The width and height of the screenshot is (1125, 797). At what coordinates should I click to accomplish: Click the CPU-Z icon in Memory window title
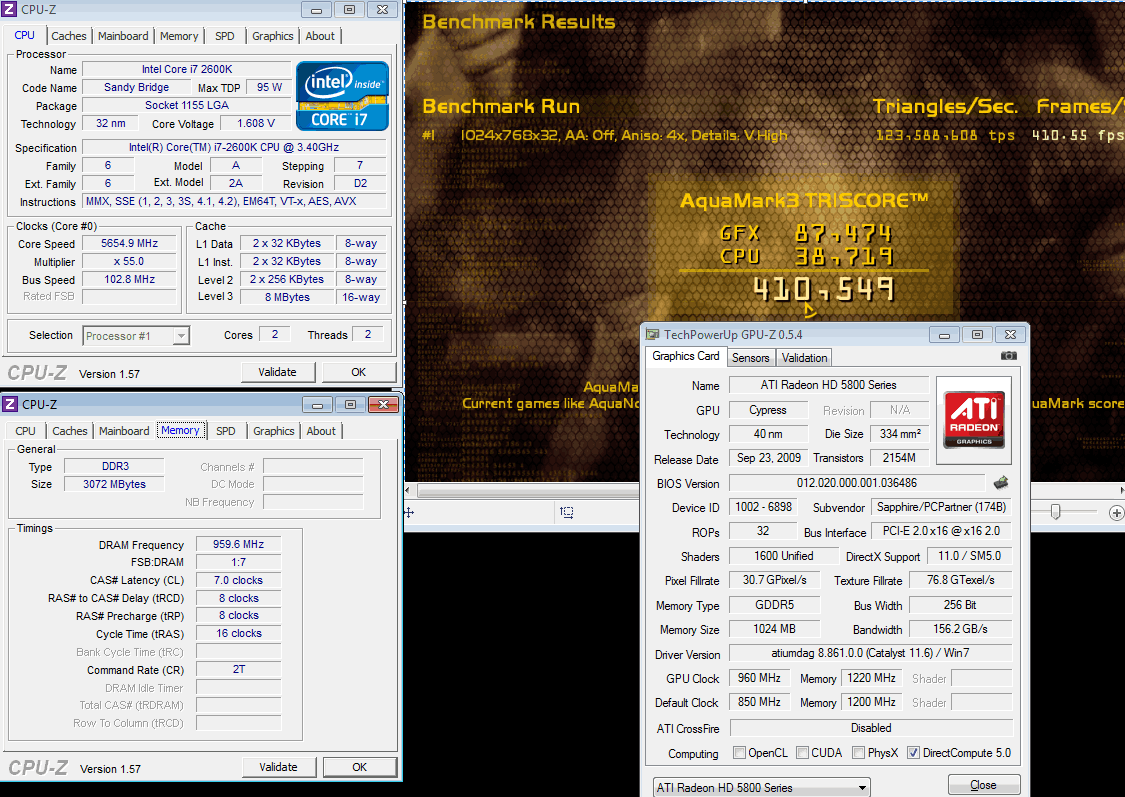click(10, 404)
